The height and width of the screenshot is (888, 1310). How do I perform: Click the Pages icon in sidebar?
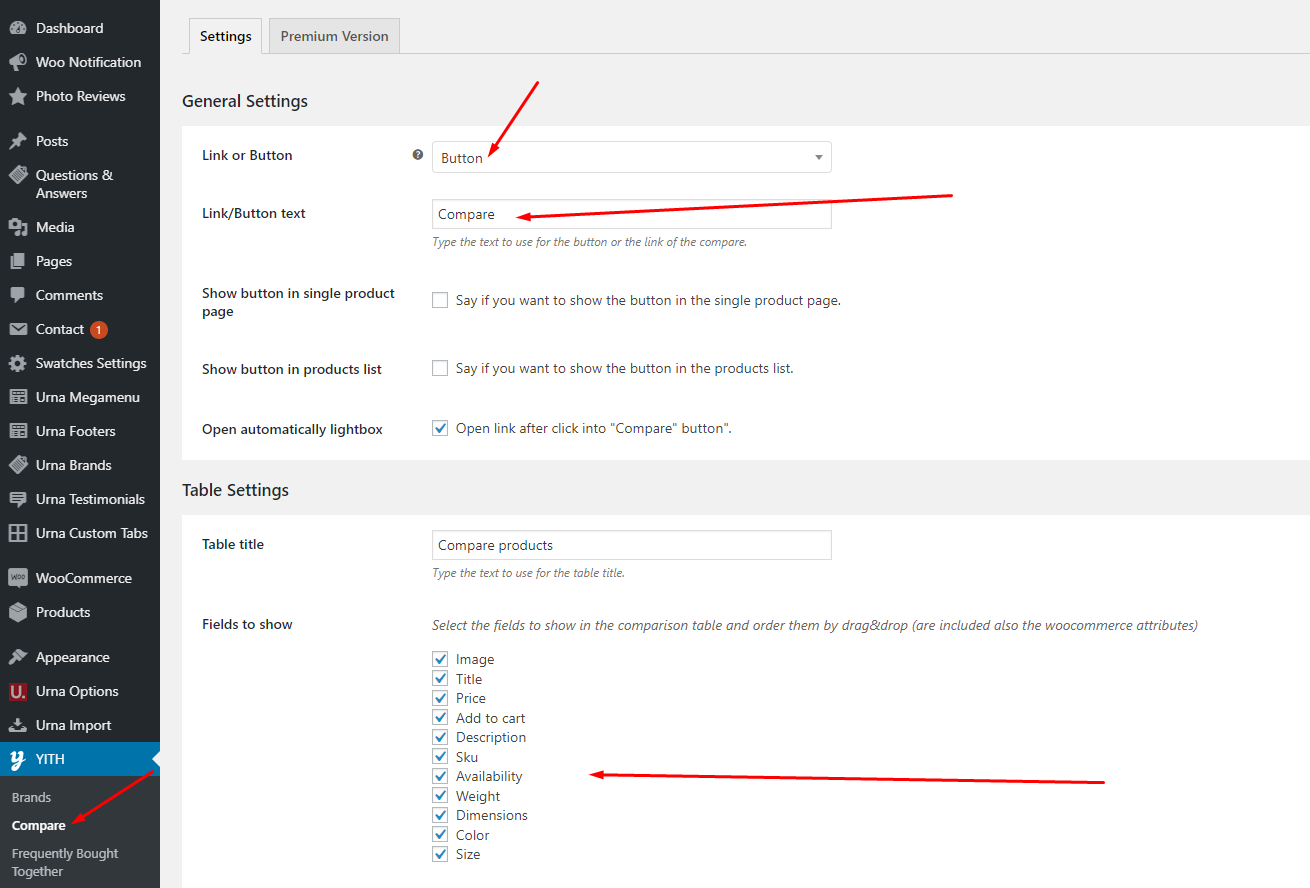pyautogui.click(x=18, y=261)
